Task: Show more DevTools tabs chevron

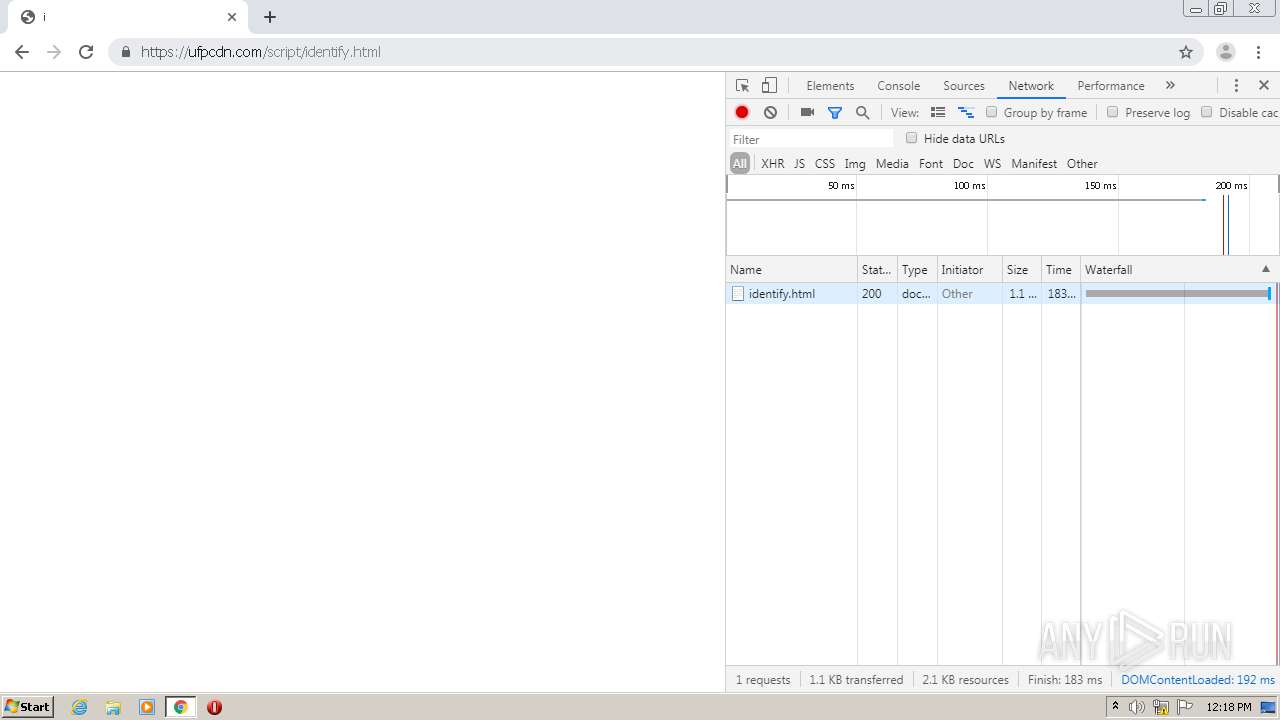Action: (1170, 86)
